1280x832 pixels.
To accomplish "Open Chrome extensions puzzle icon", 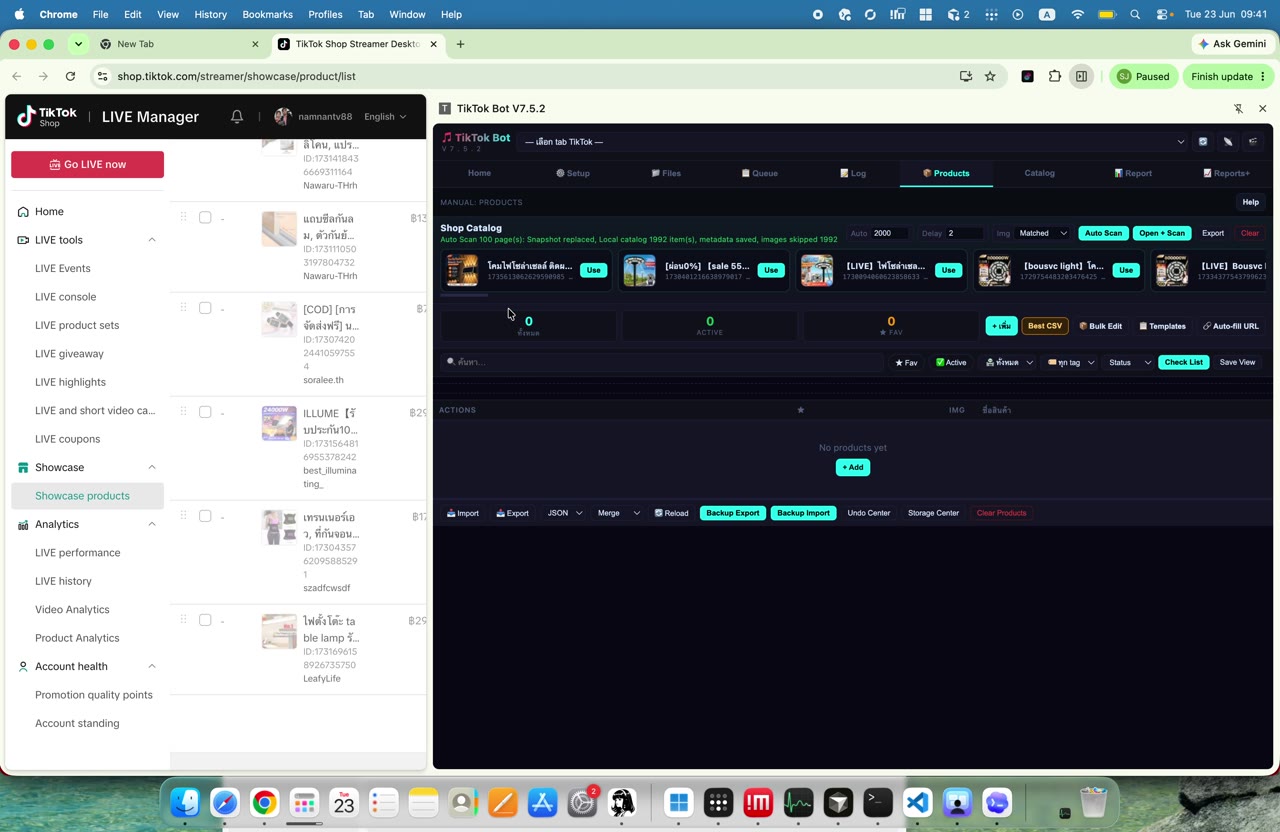I will [1054, 76].
